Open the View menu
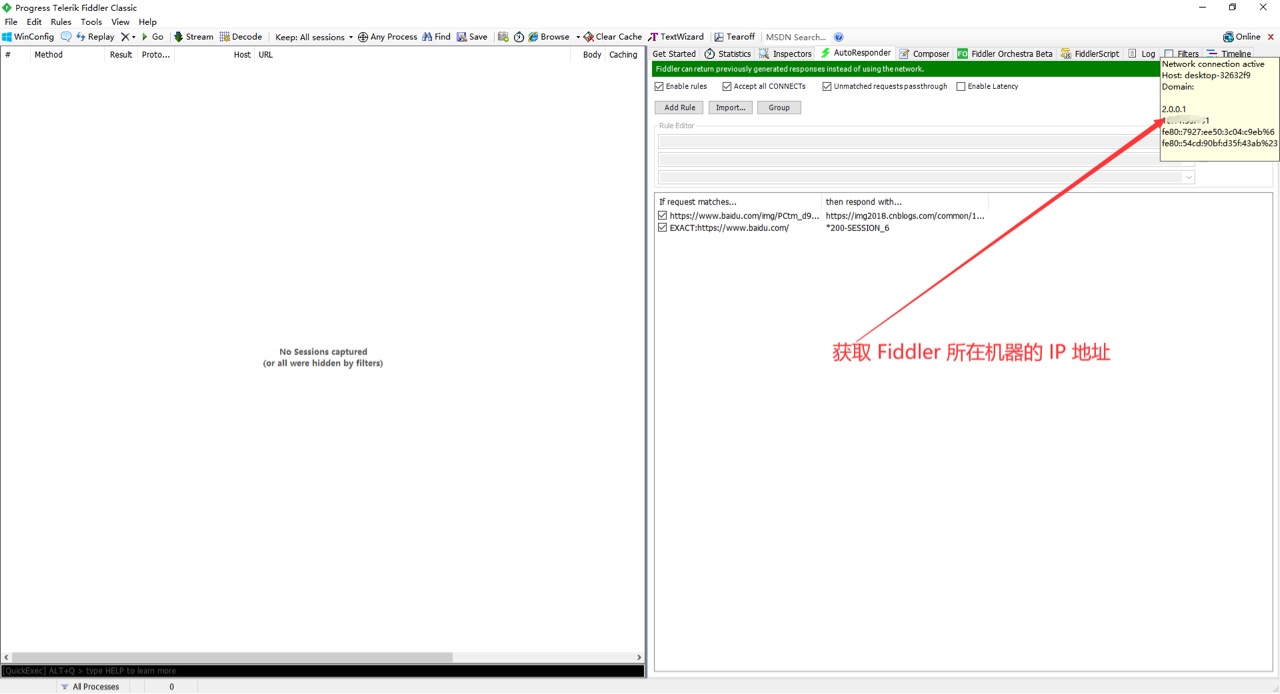This screenshot has height=694, width=1280. coord(120,22)
